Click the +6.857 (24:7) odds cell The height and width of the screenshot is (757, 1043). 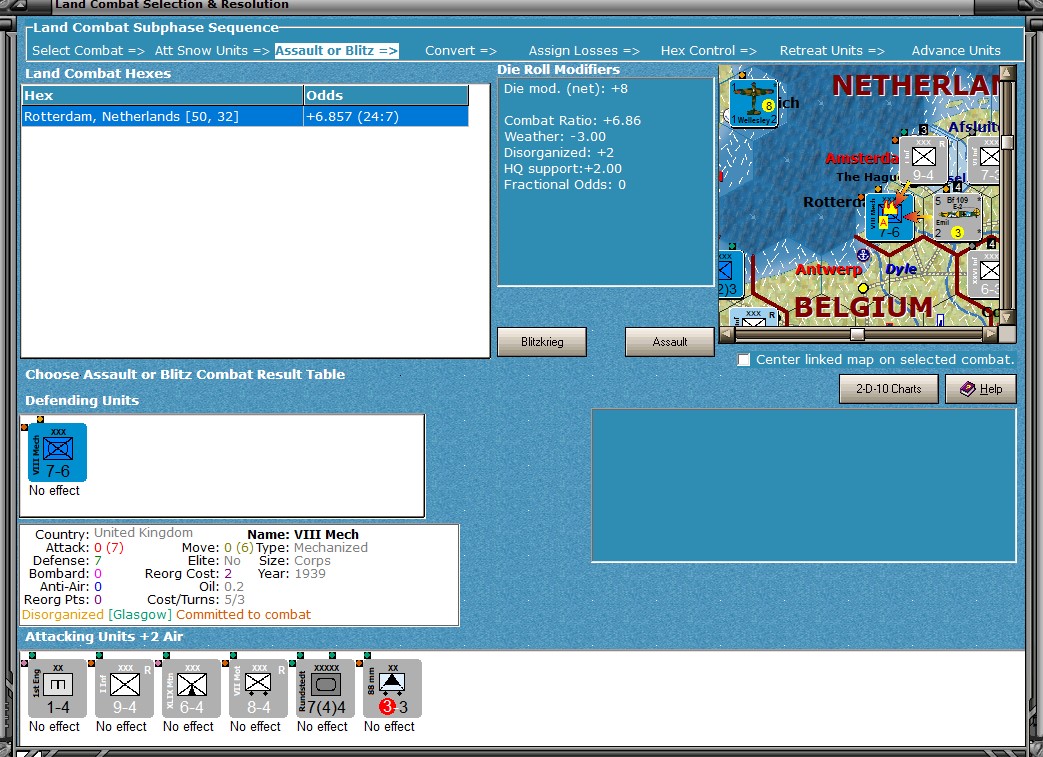[386, 116]
